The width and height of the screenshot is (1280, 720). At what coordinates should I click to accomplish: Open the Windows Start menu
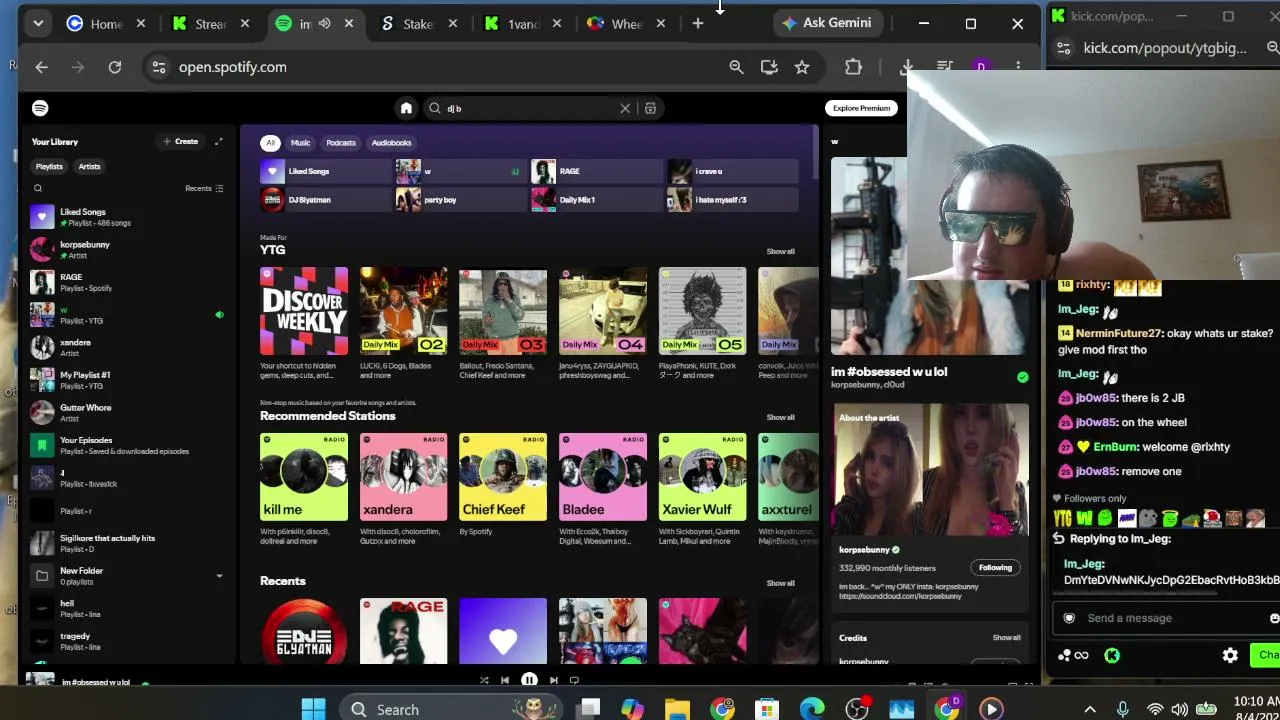tap(313, 710)
